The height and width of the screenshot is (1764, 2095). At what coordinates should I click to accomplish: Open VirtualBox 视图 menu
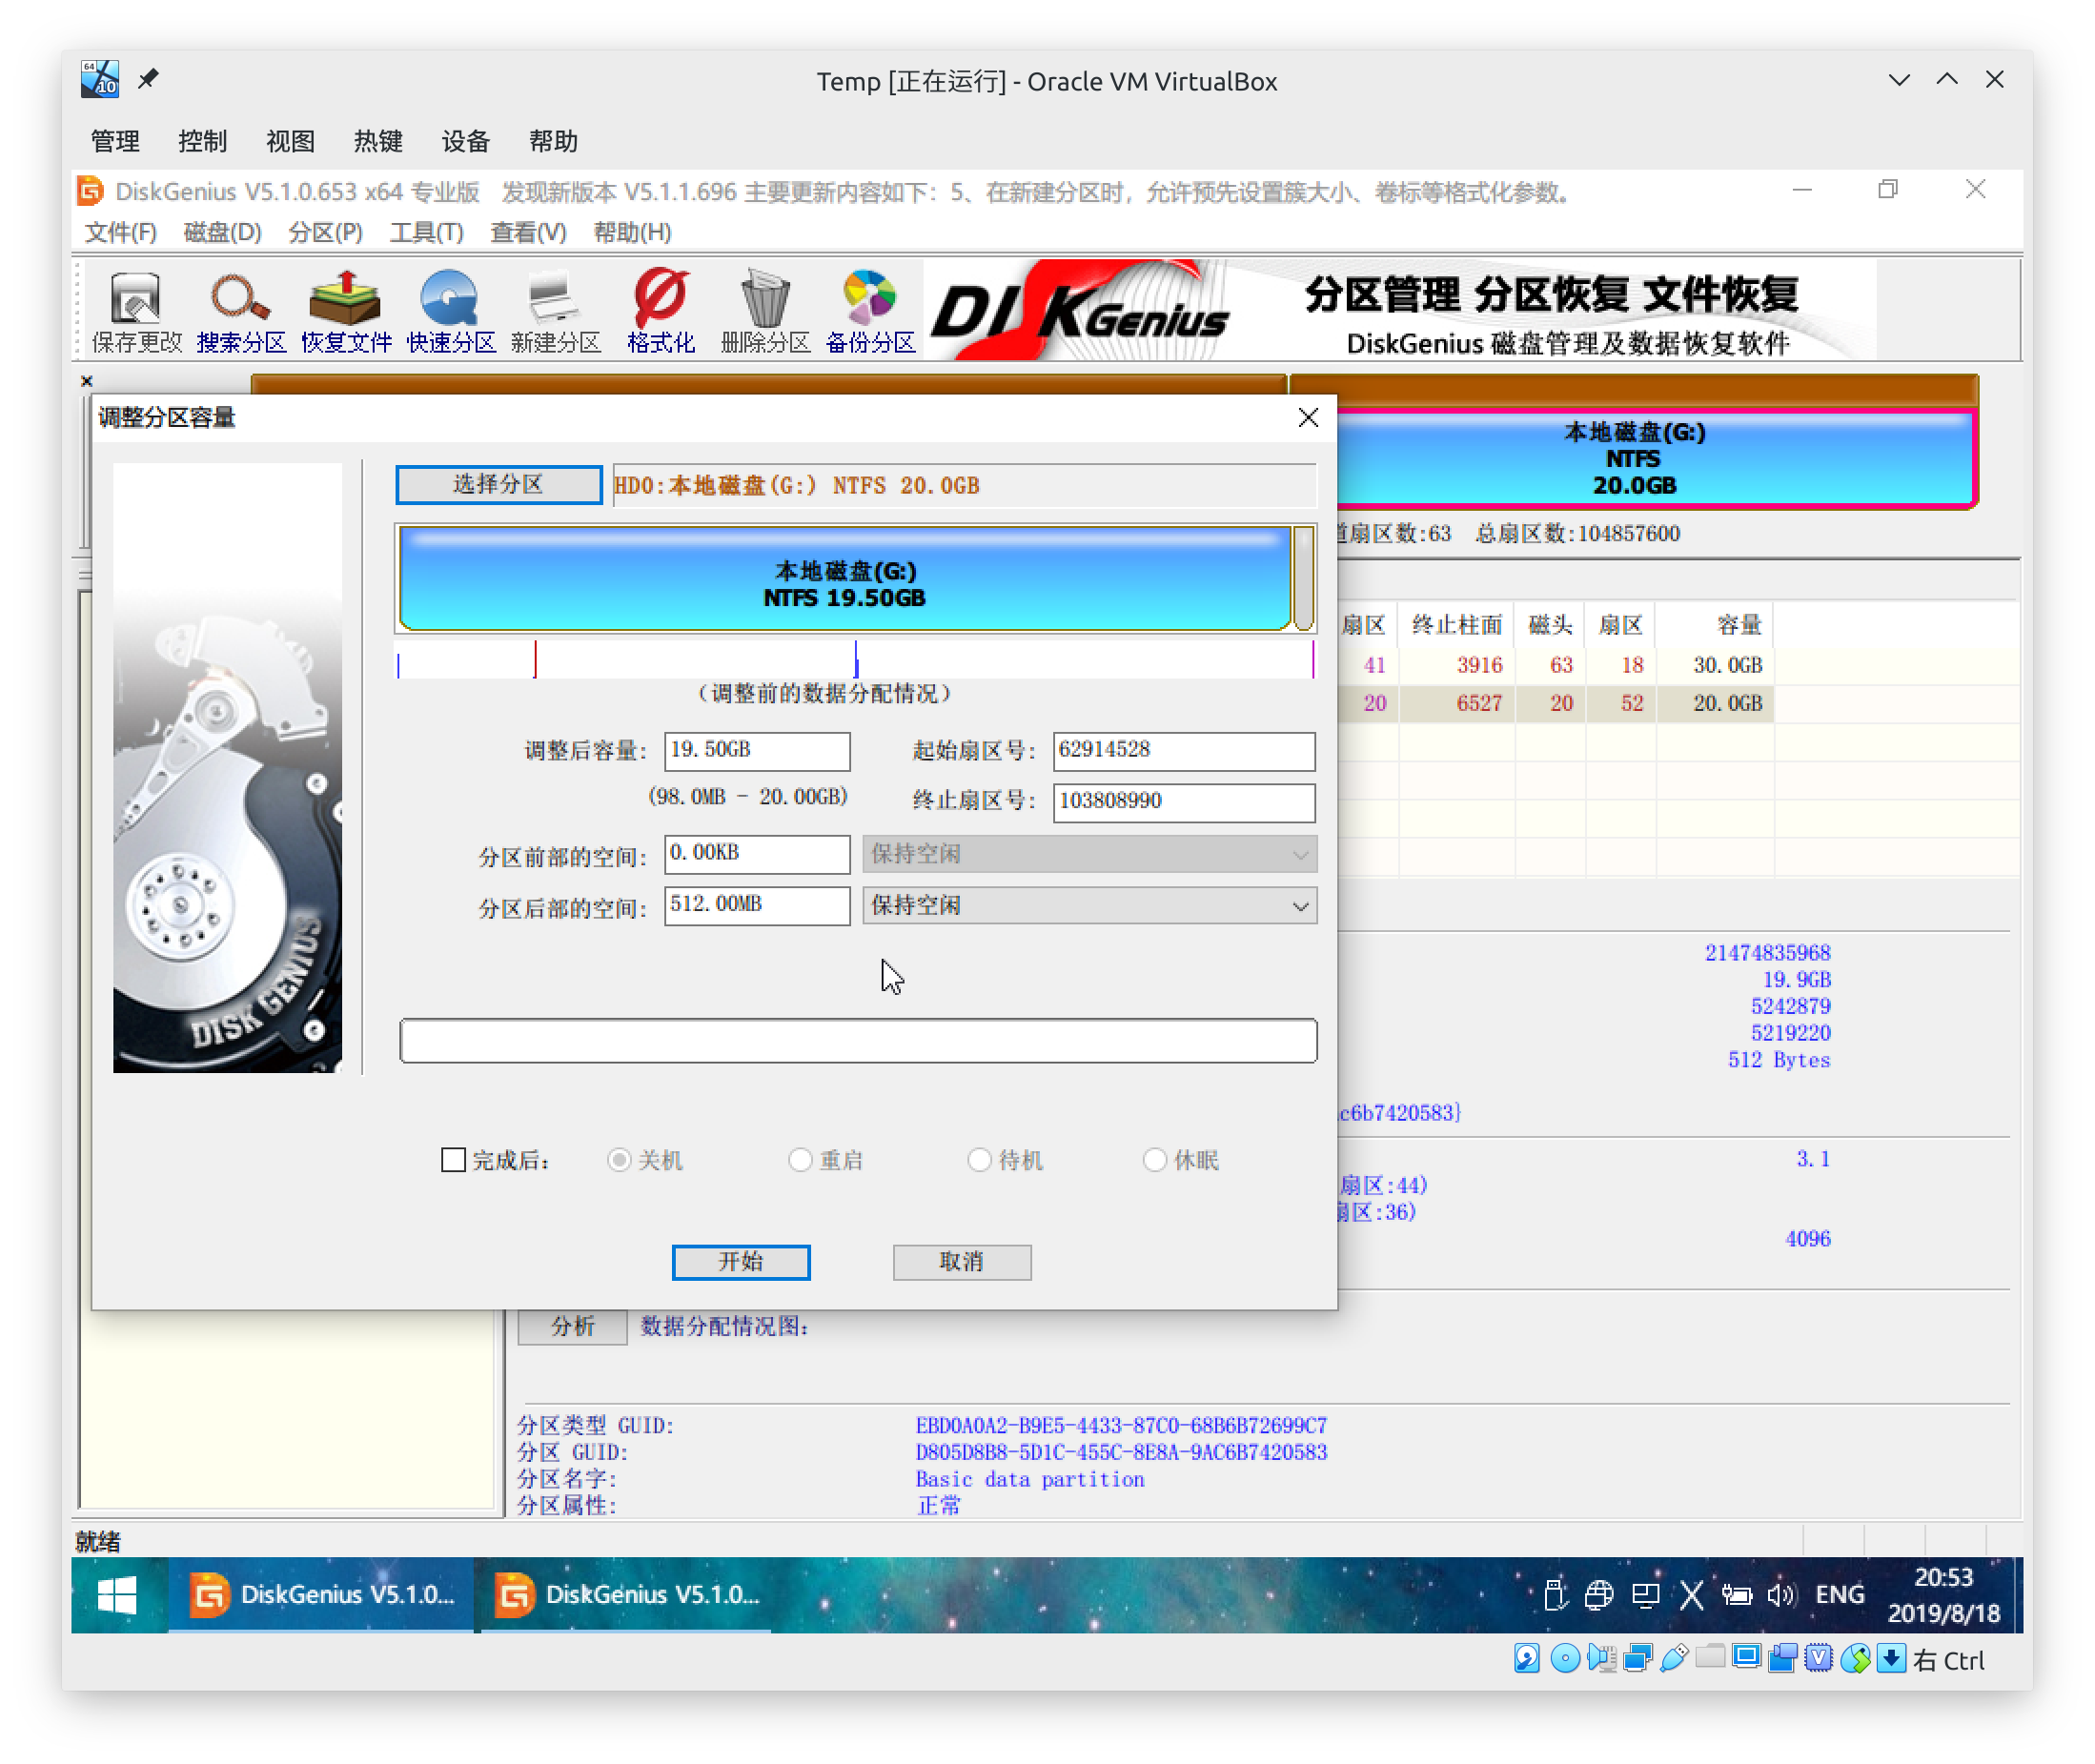coord(290,141)
